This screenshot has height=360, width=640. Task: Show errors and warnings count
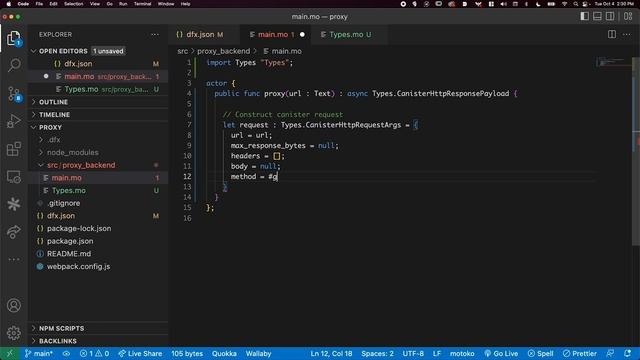pyautogui.click(x=94, y=353)
